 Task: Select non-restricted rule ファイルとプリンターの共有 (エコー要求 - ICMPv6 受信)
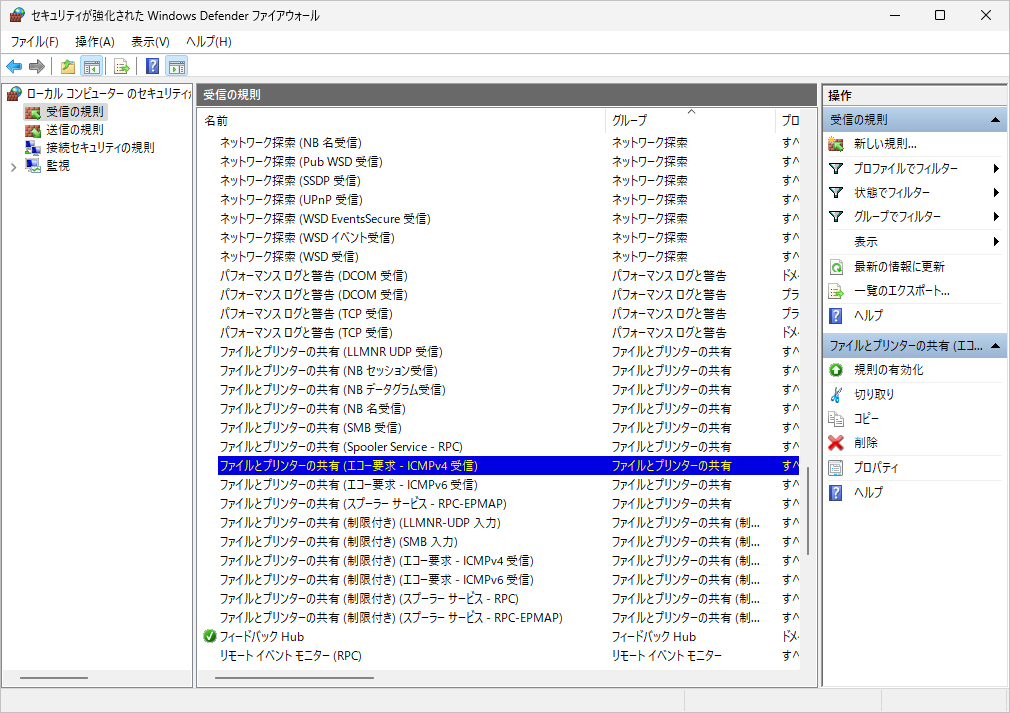tap(348, 484)
